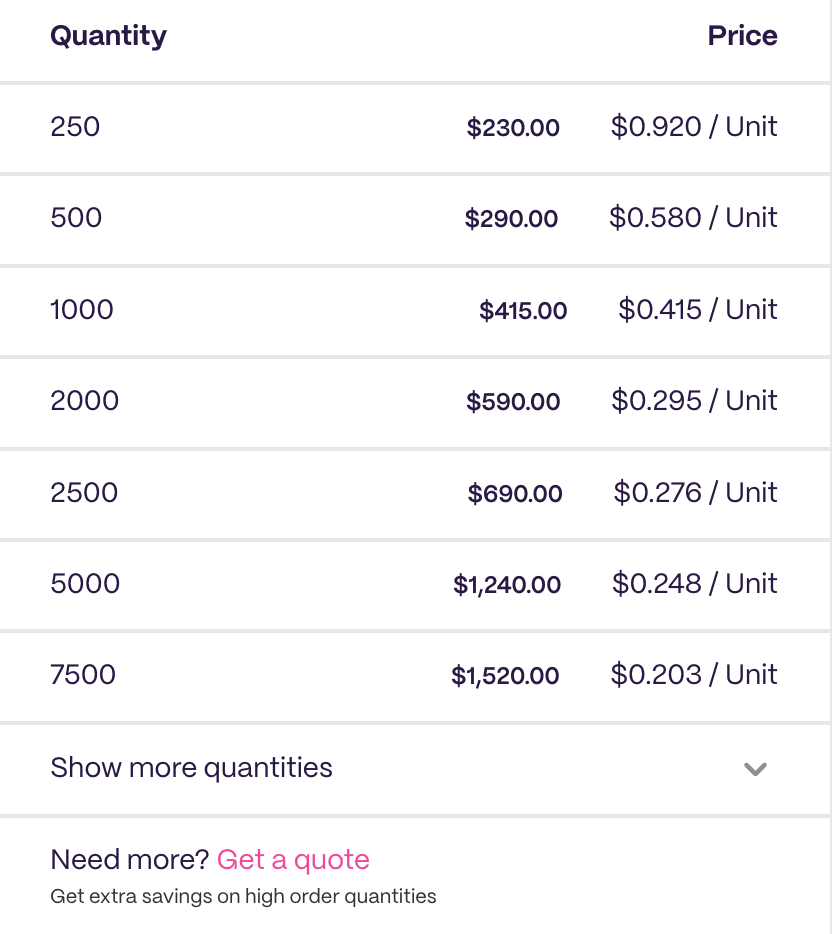The width and height of the screenshot is (832, 934).
Task: Click the $230.00 total price
Action: click(x=513, y=128)
